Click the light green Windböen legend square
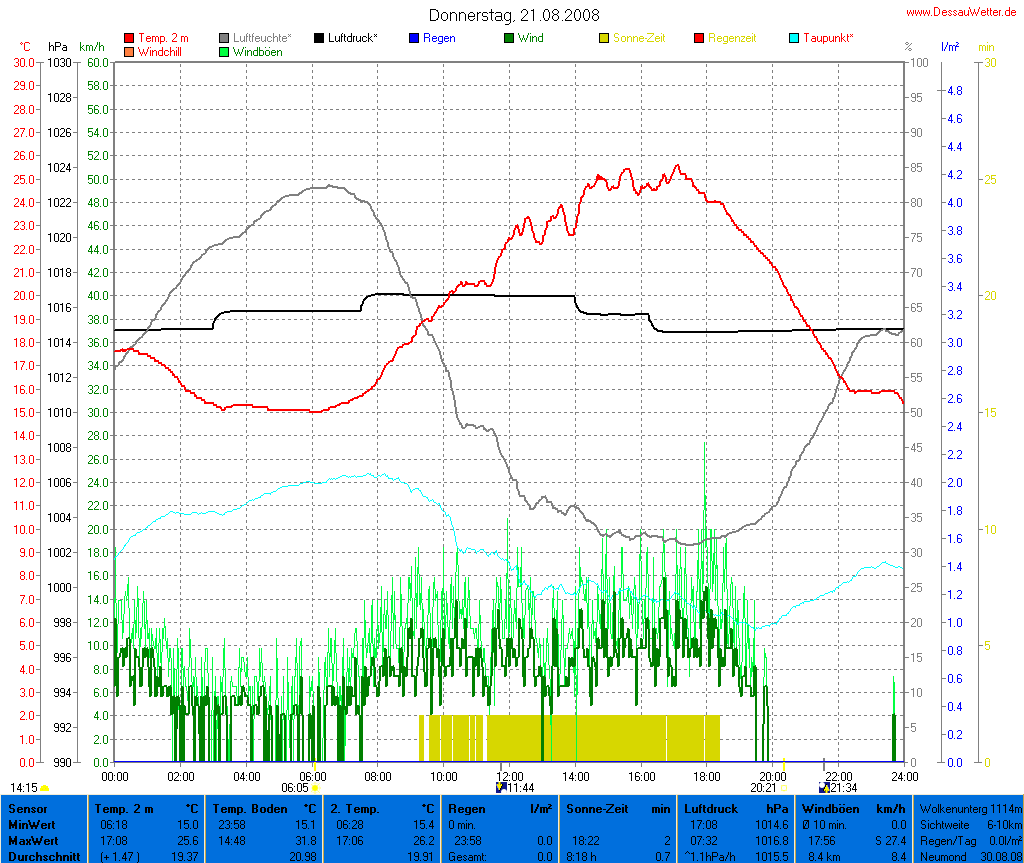1024x863 pixels. click(225, 51)
